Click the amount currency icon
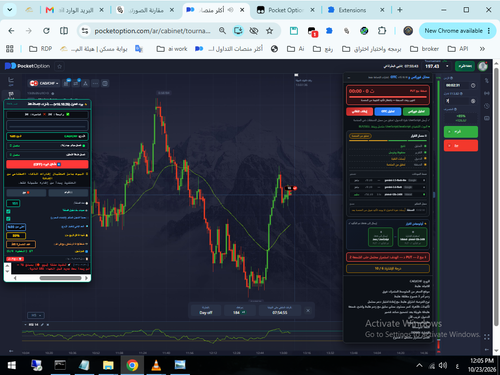The height and width of the screenshot is (375, 500). [473, 101]
